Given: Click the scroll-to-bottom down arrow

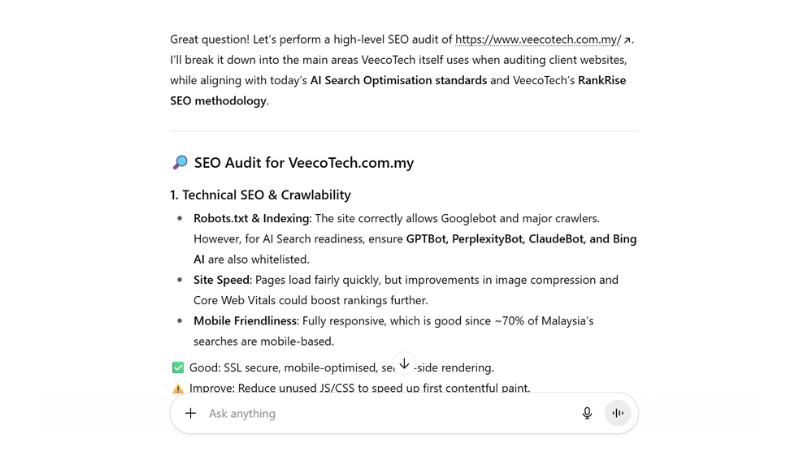Looking at the screenshot, I should click(404, 364).
